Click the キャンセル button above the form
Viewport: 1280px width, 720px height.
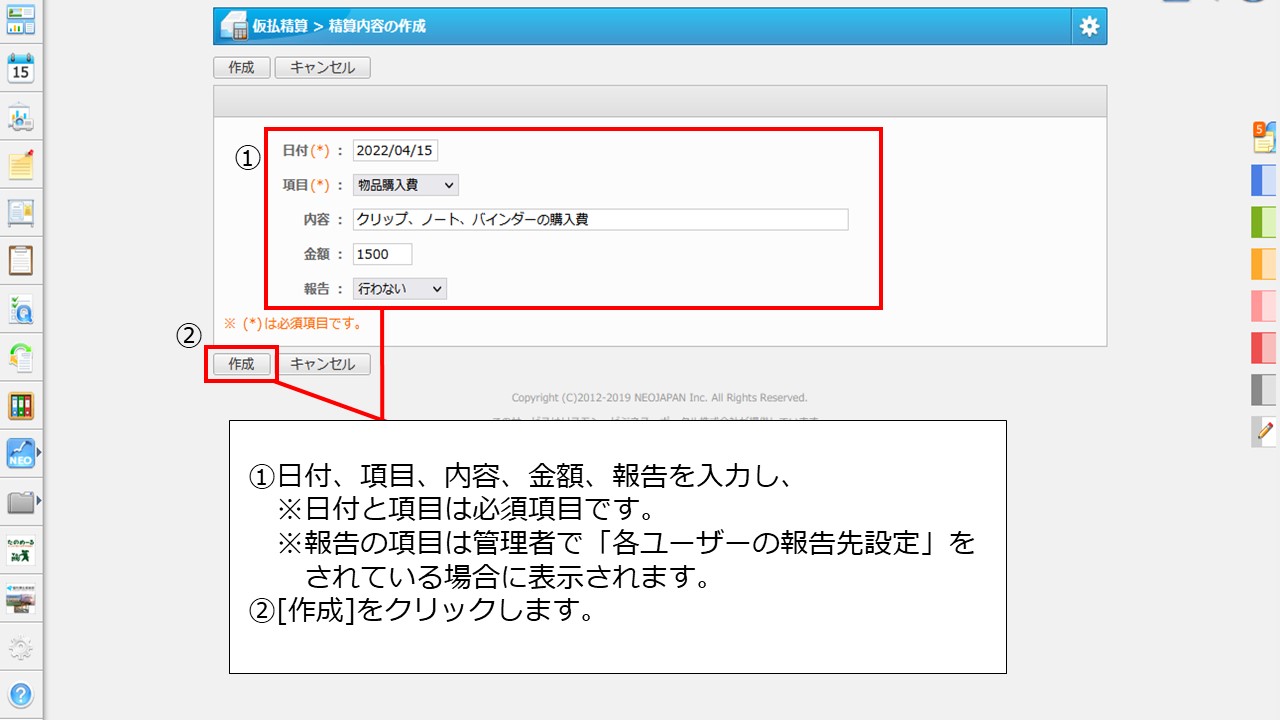322,68
